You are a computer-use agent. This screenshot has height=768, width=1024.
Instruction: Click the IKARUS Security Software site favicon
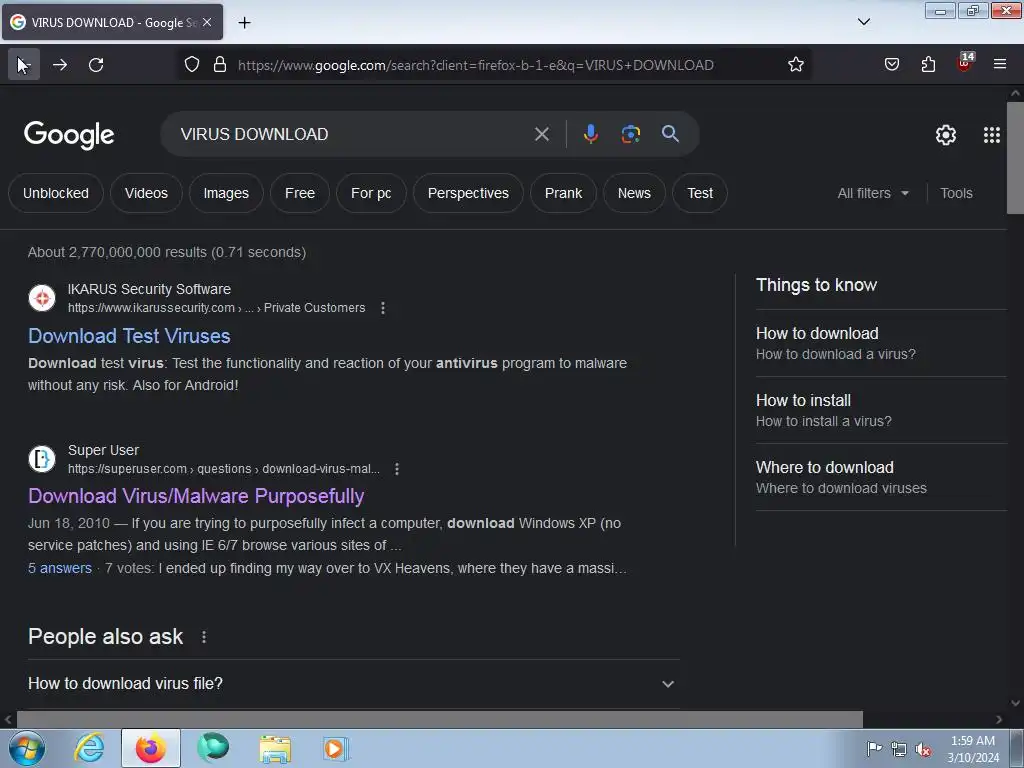(42, 298)
